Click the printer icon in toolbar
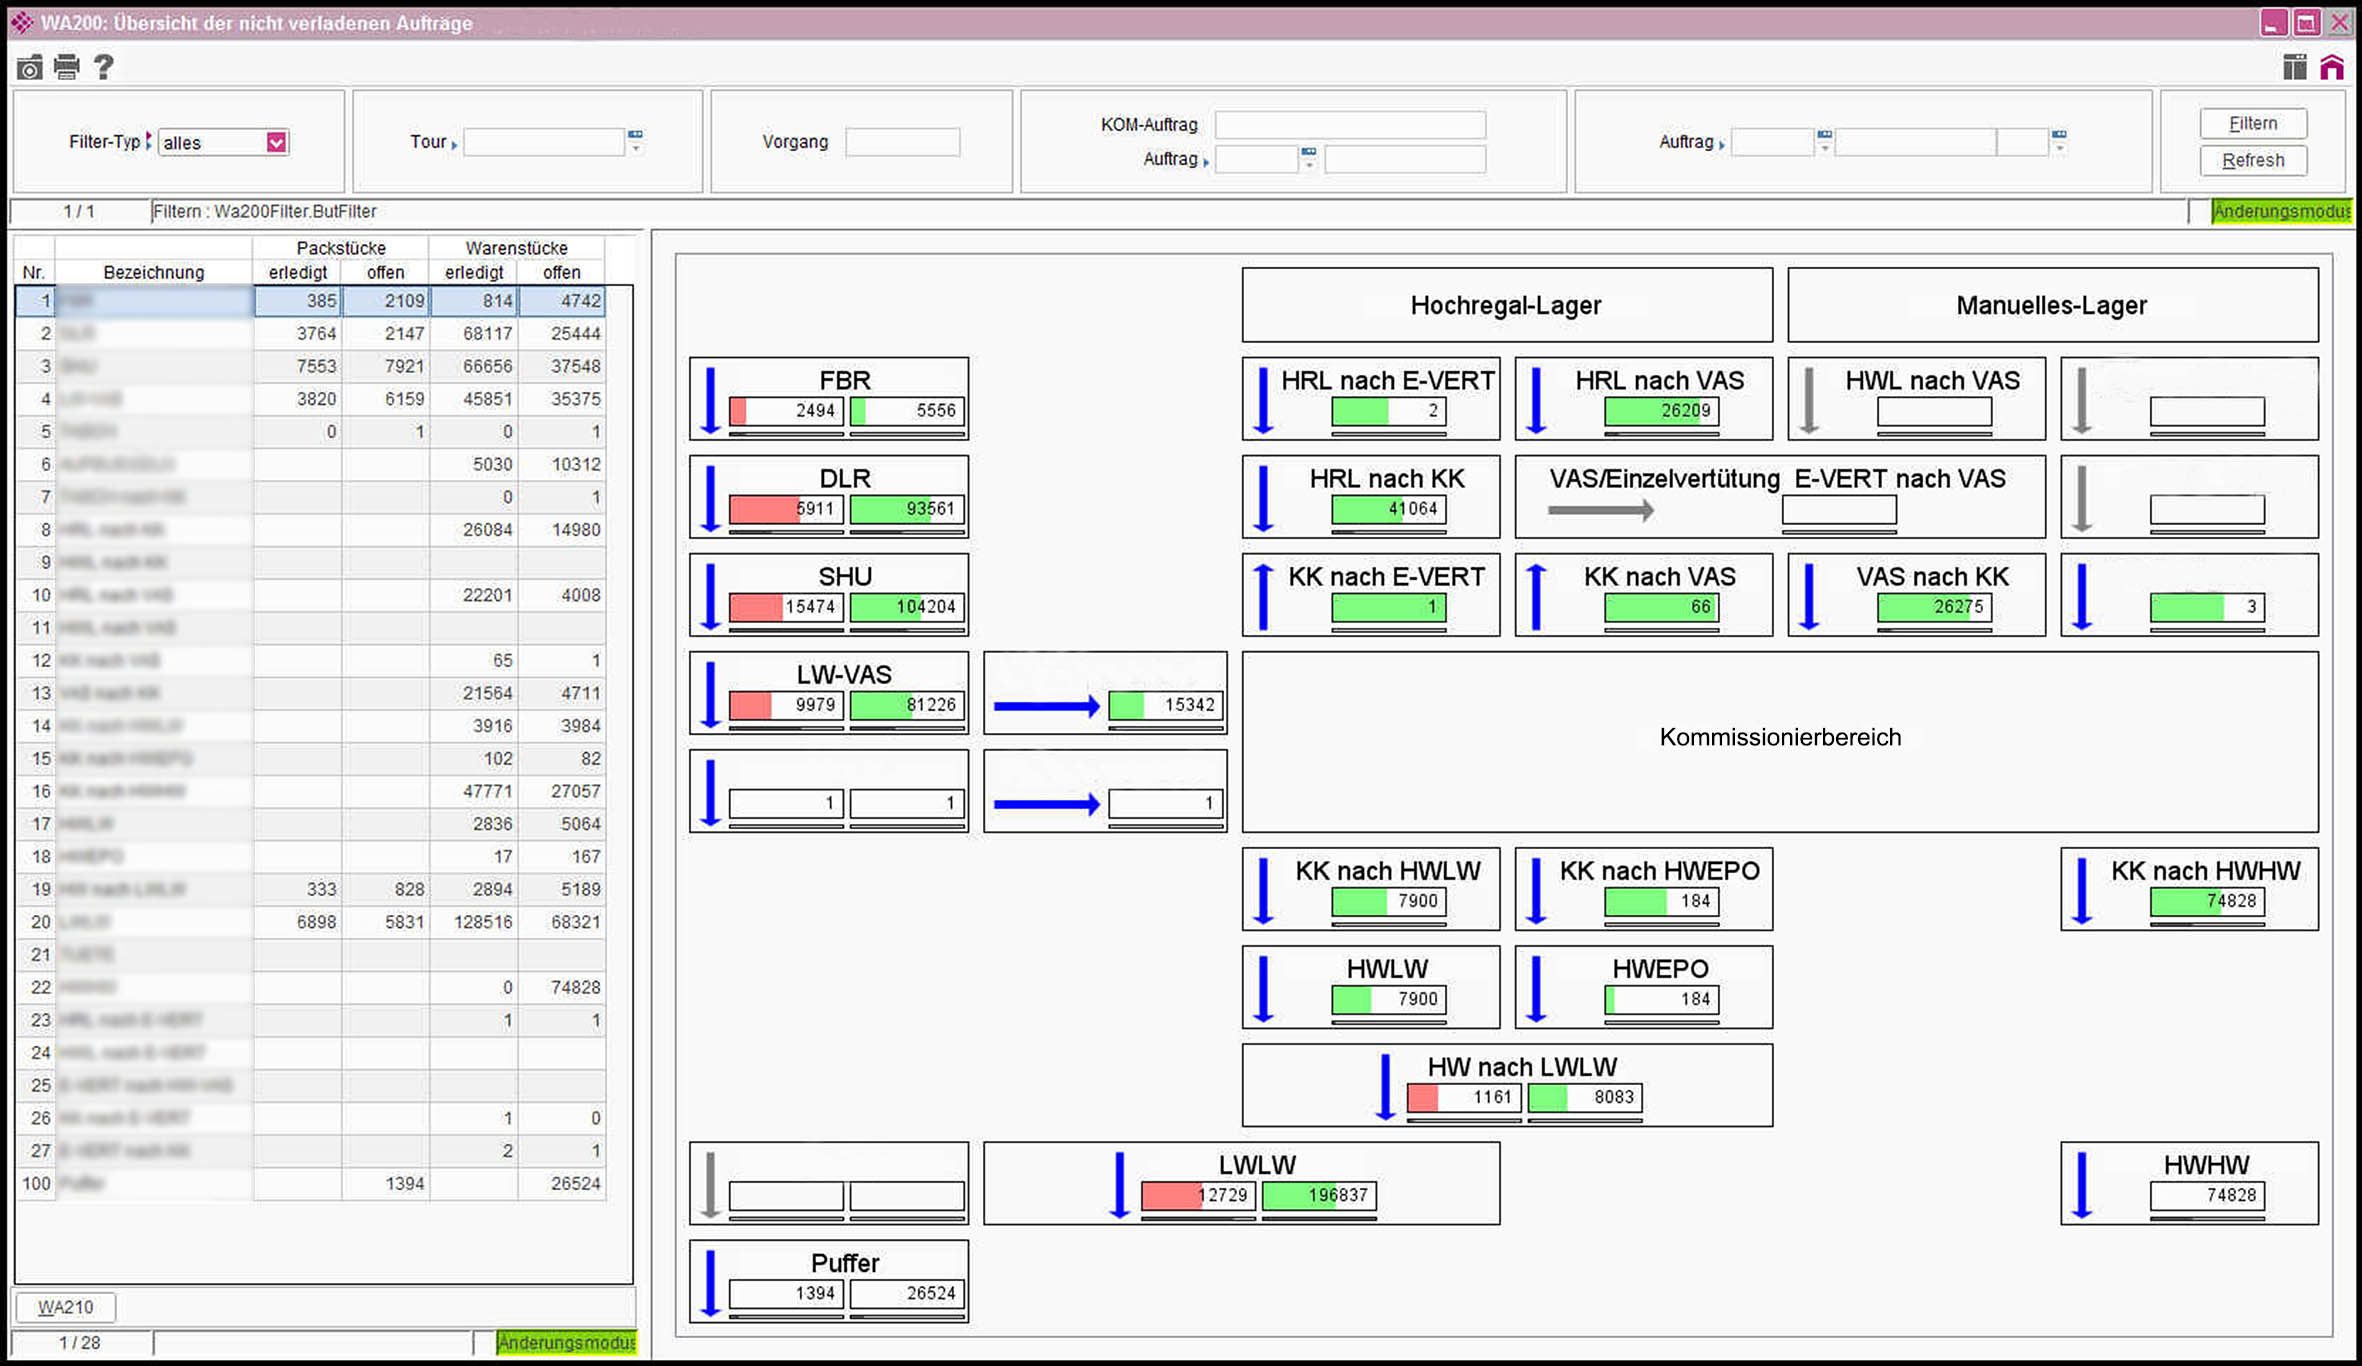Screen dimensions: 2362x1366 pos(67,67)
